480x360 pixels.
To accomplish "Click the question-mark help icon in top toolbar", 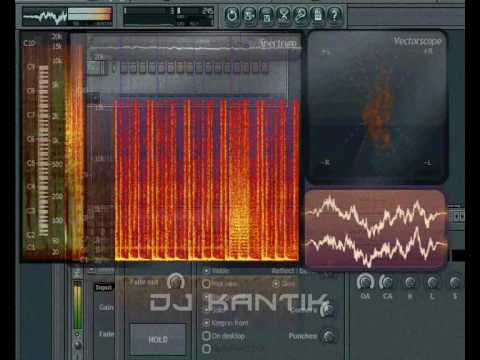I will tap(334, 15).
